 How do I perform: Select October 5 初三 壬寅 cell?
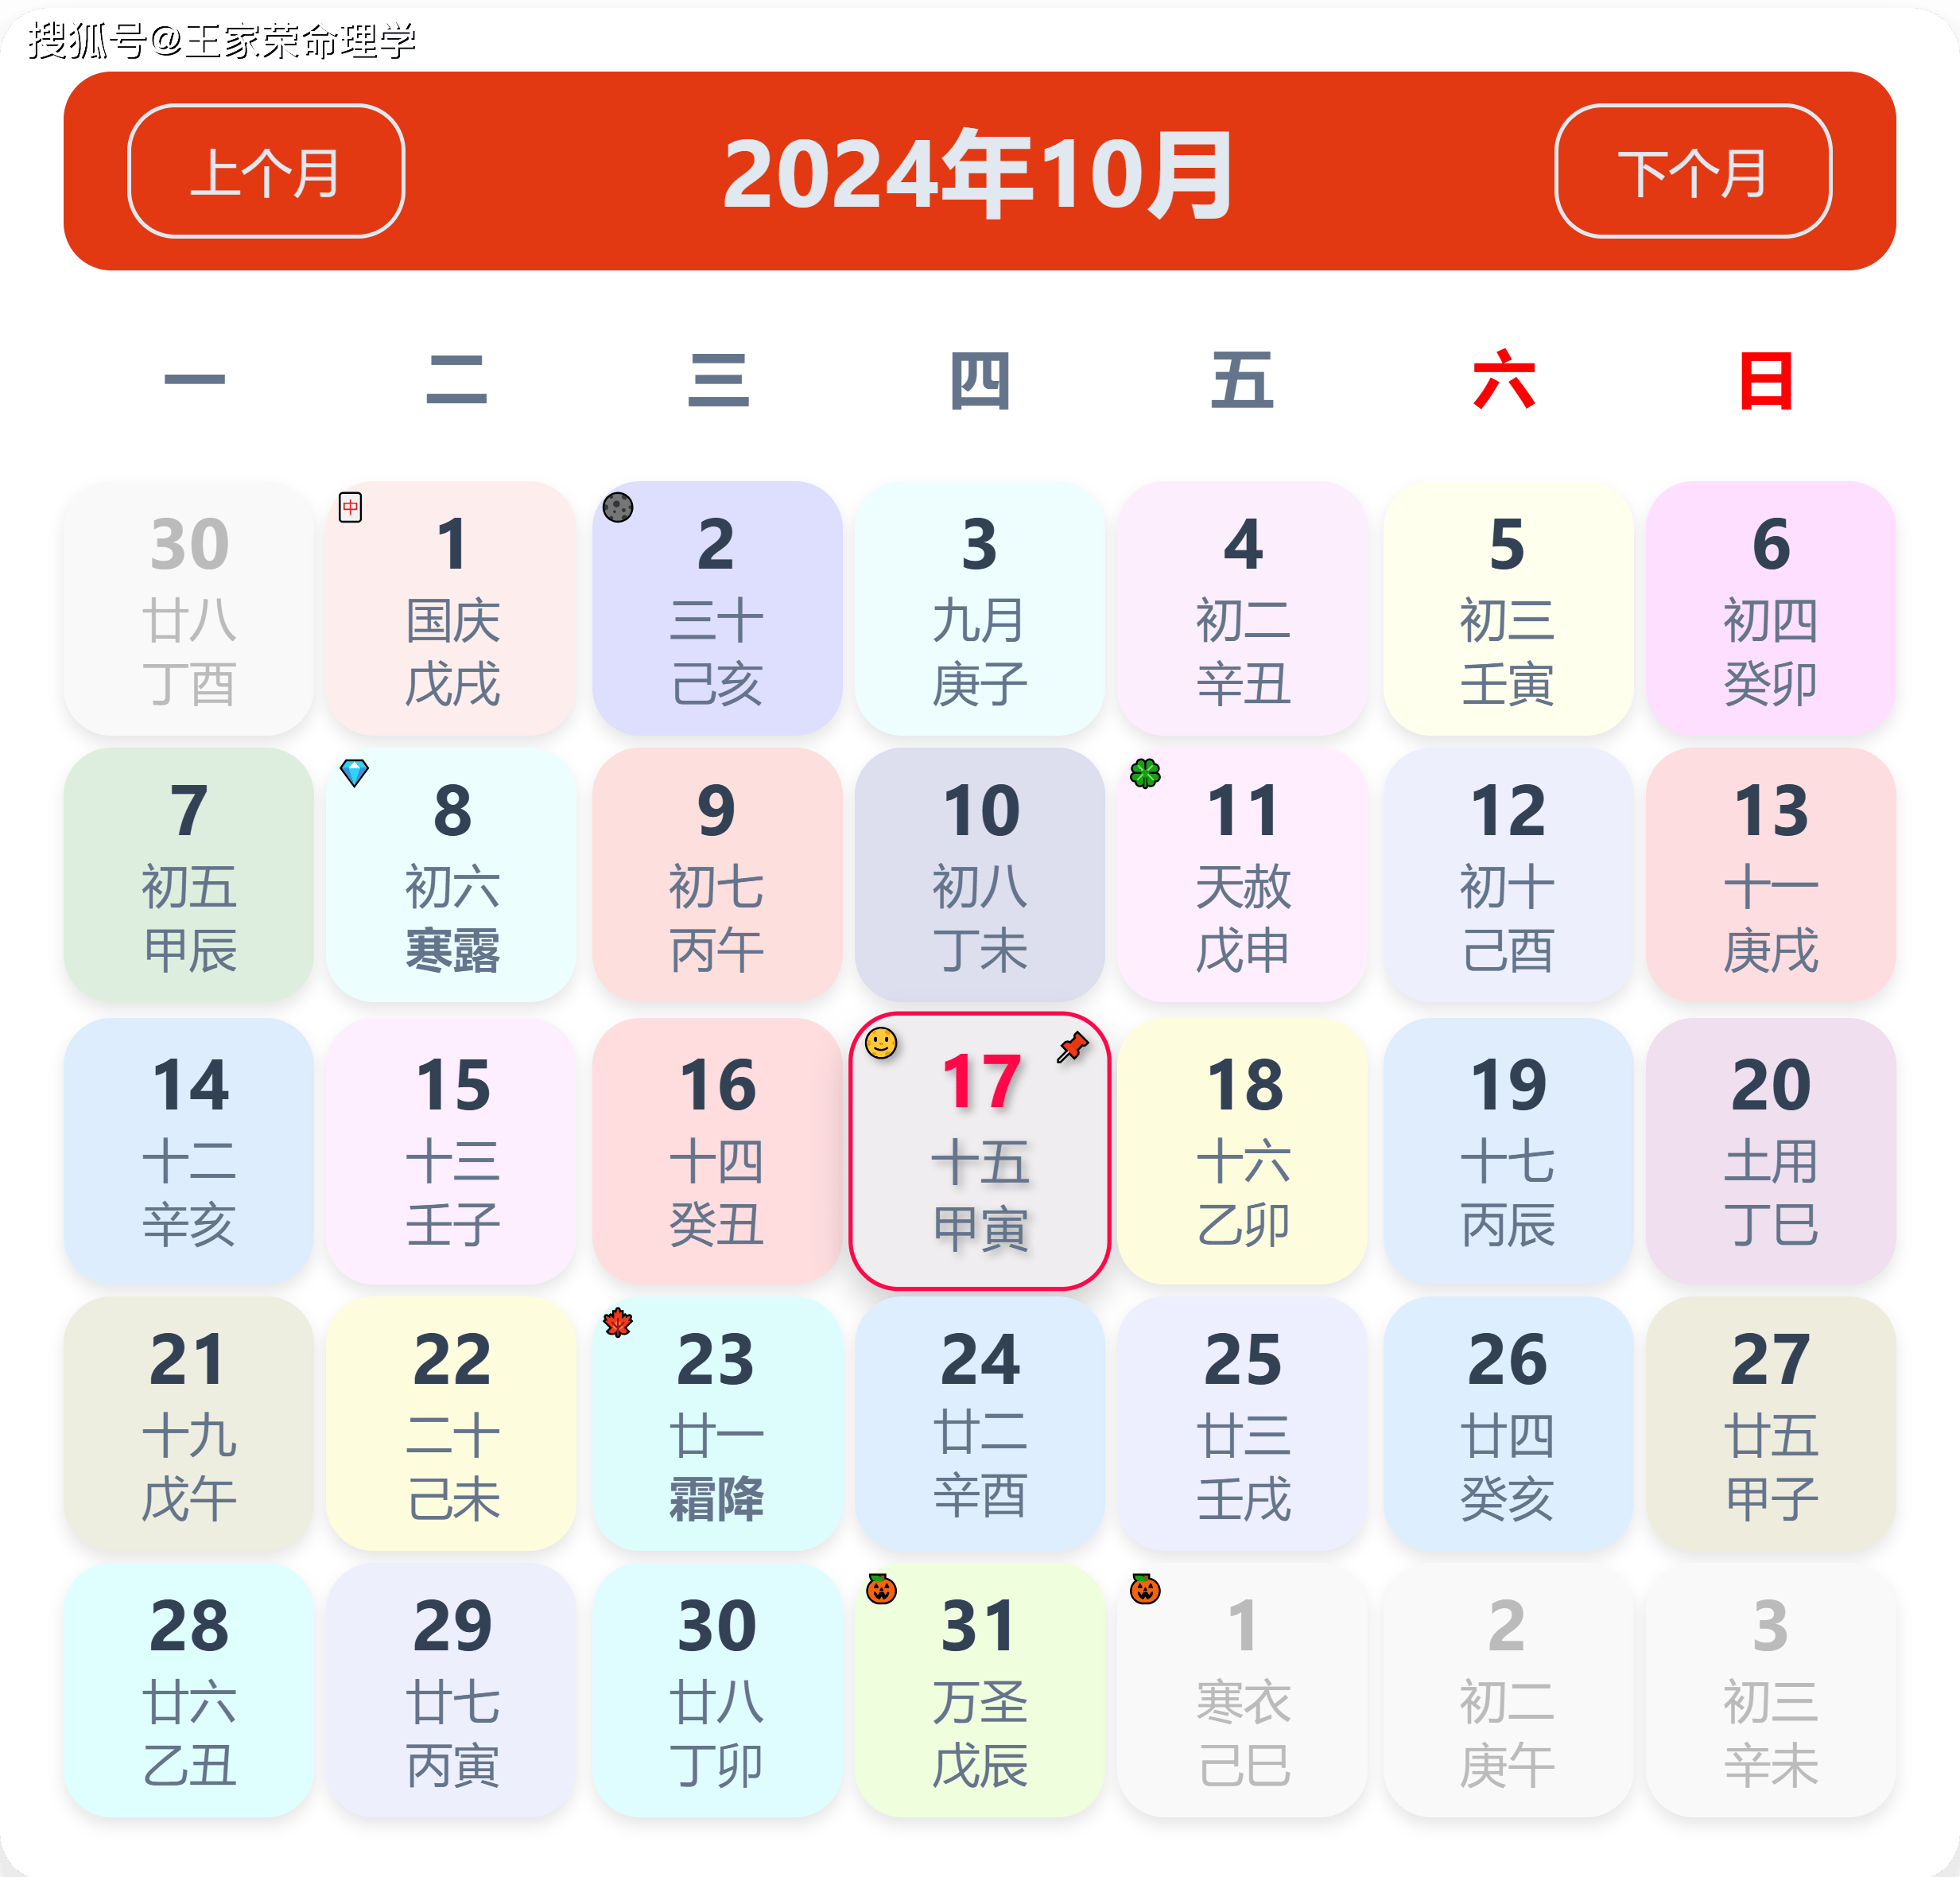point(1508,609)
